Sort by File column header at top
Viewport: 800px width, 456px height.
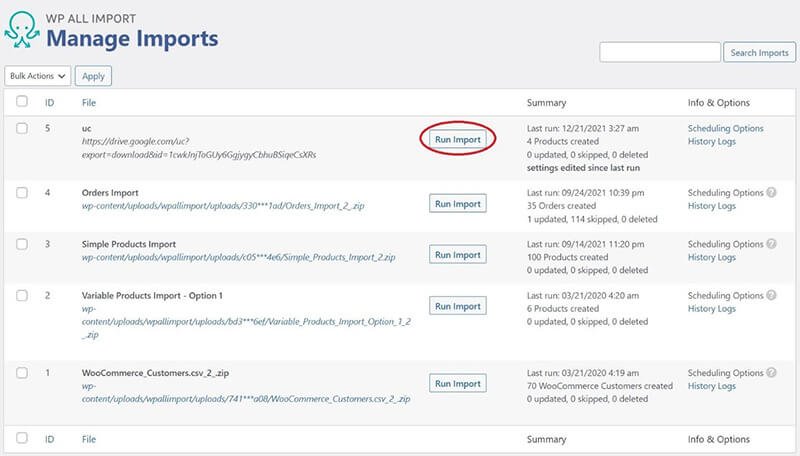pyautogui.click(x=89, y=103)
